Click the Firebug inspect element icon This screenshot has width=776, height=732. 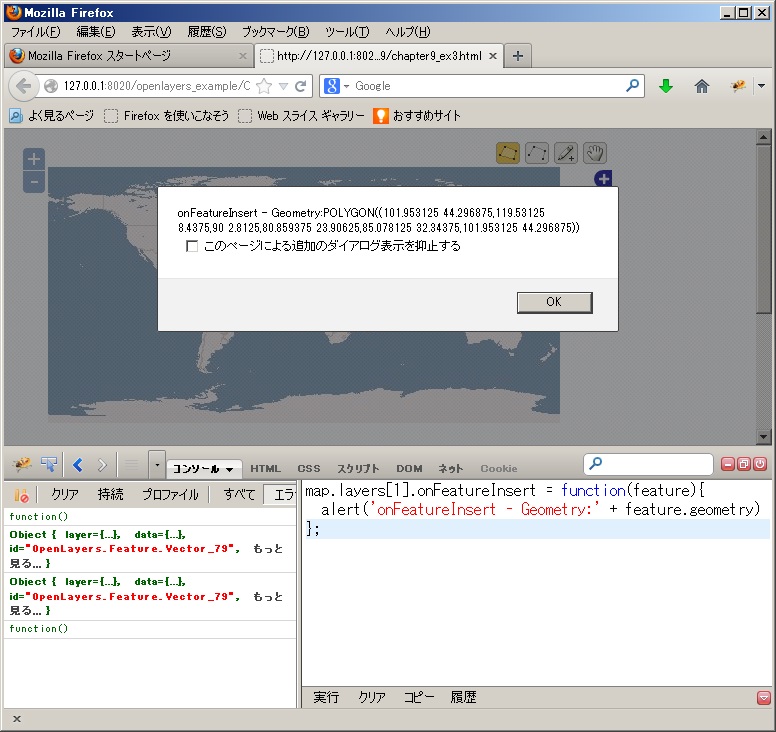tap(48, 465)
